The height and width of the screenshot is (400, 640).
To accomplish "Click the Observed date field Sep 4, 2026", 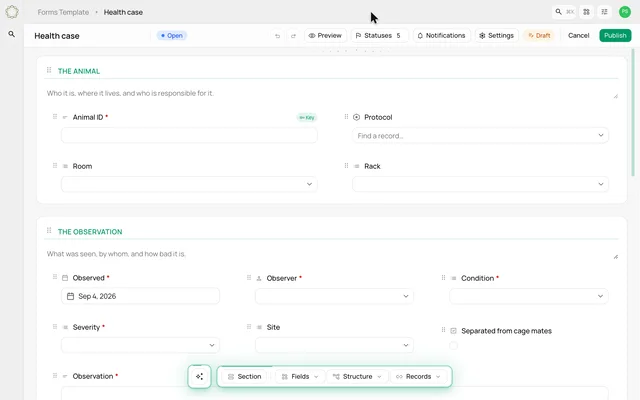I will click(140, 296).
